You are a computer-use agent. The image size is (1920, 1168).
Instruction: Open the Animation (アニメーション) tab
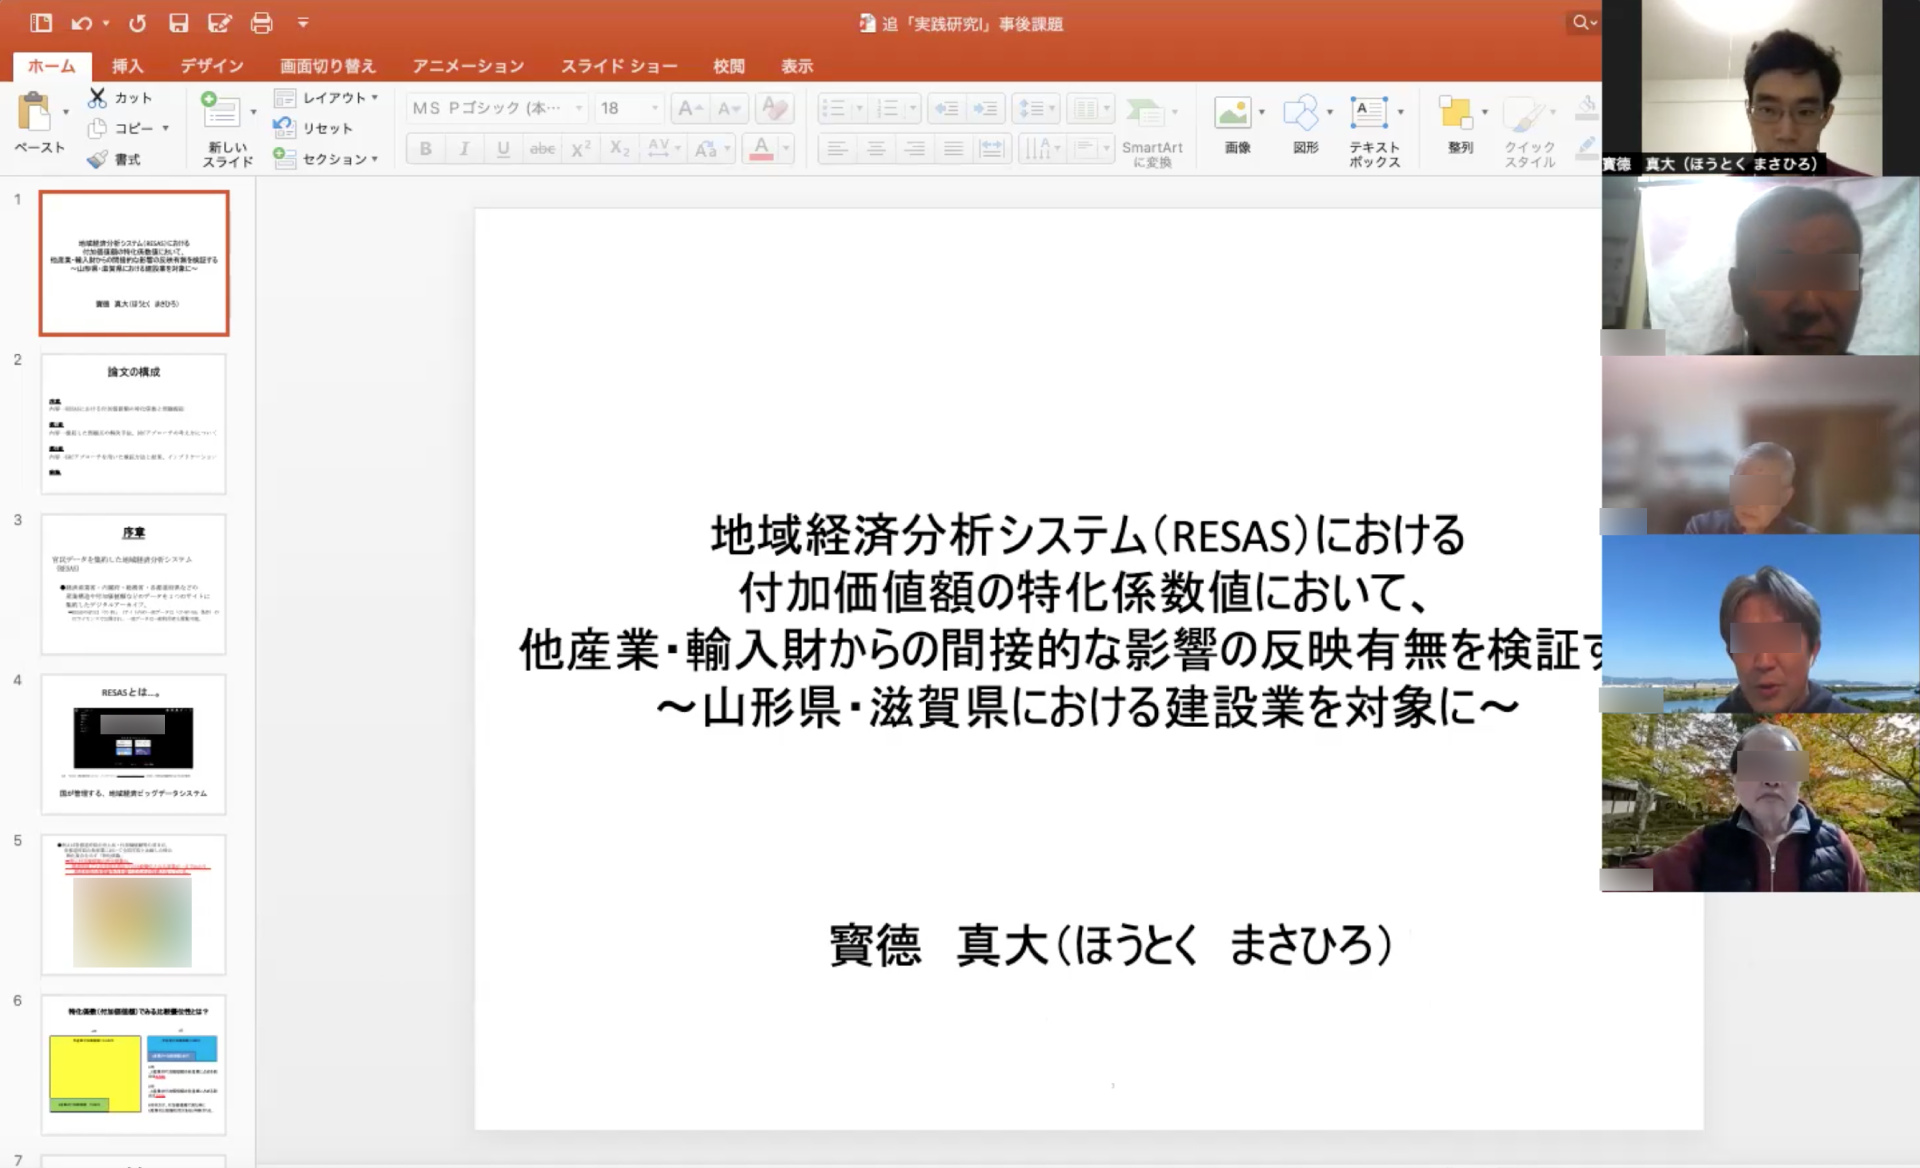[468, 66]
